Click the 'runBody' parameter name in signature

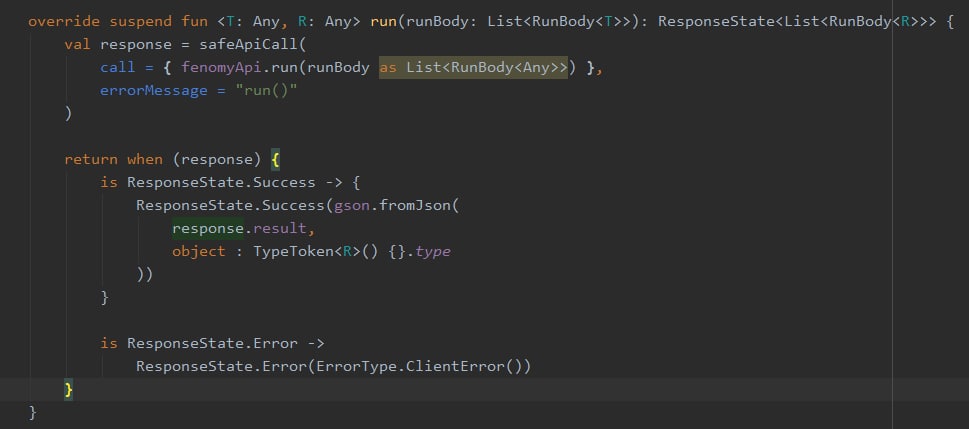click(437, 22)
